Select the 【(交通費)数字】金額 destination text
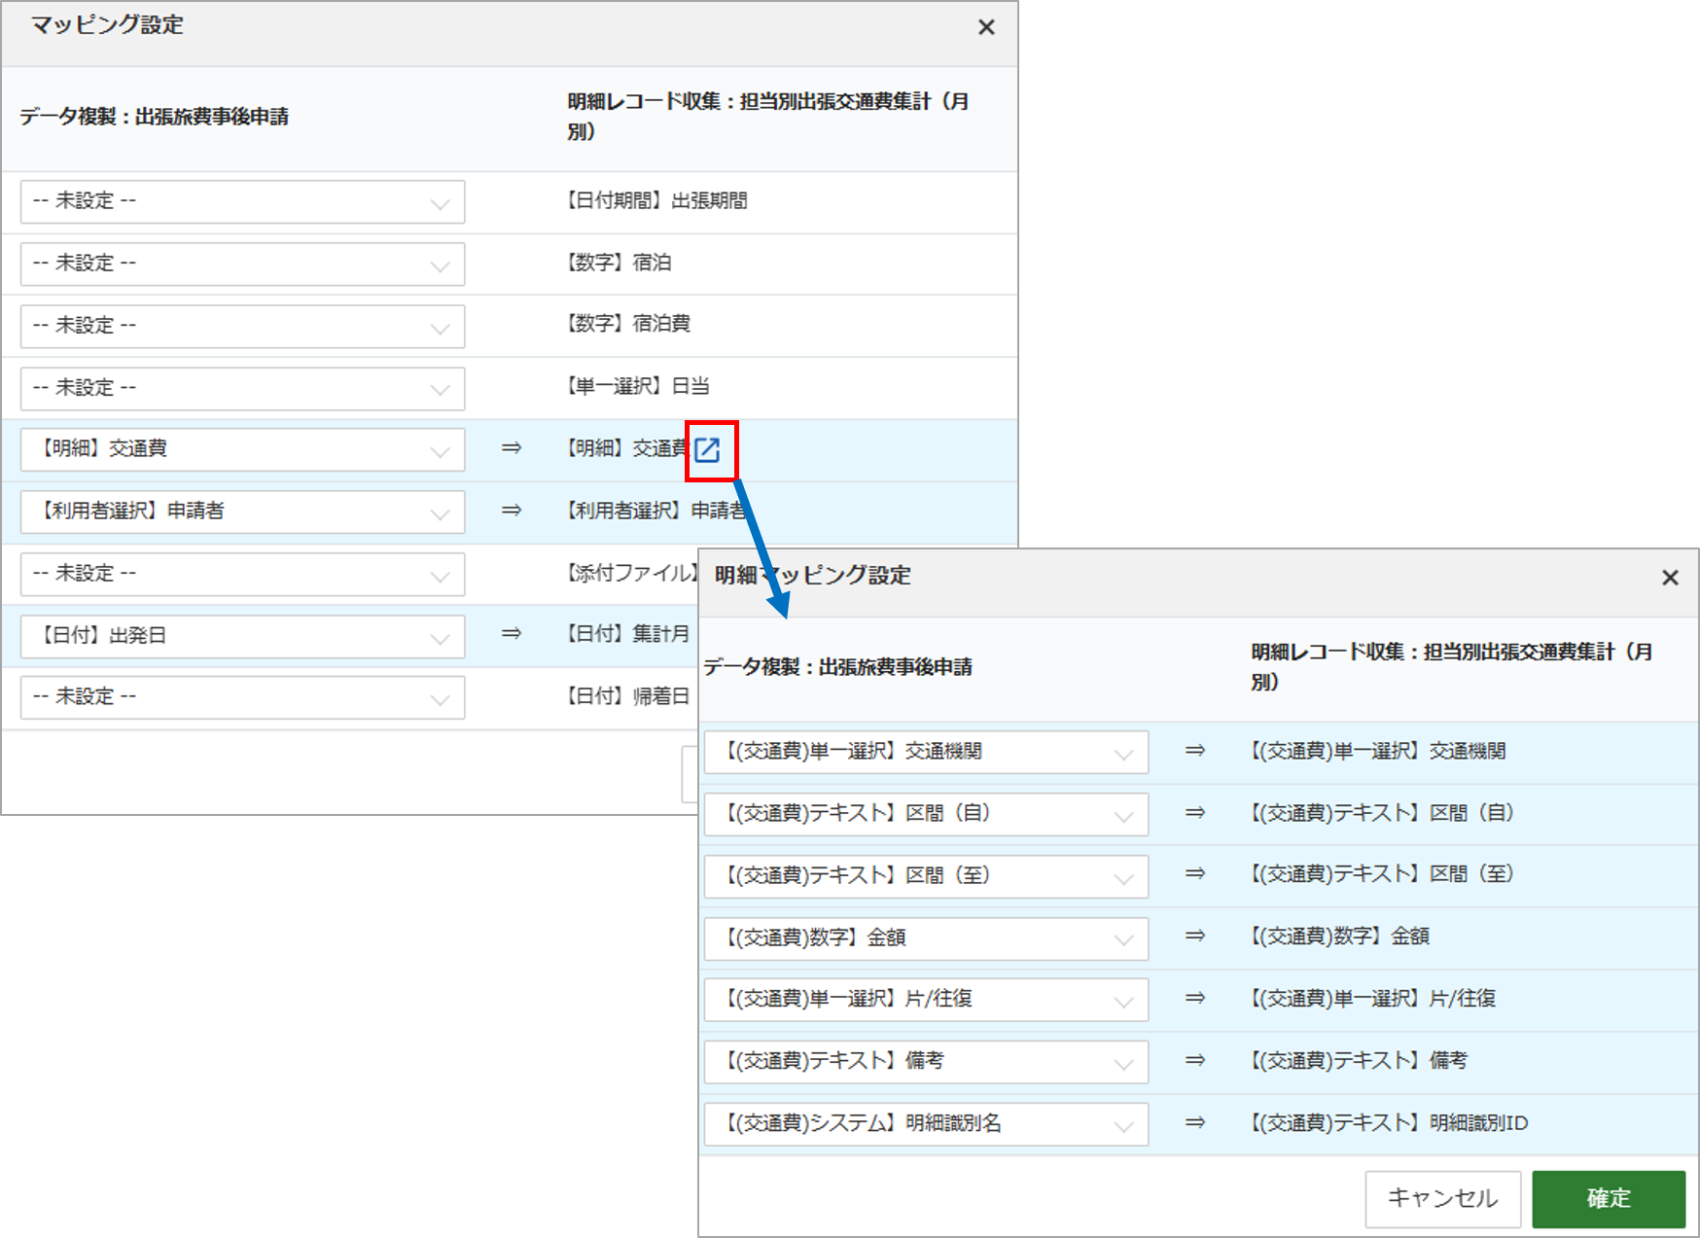The width and height of the screenshot is (1700, 1238). coord(1340,936)
